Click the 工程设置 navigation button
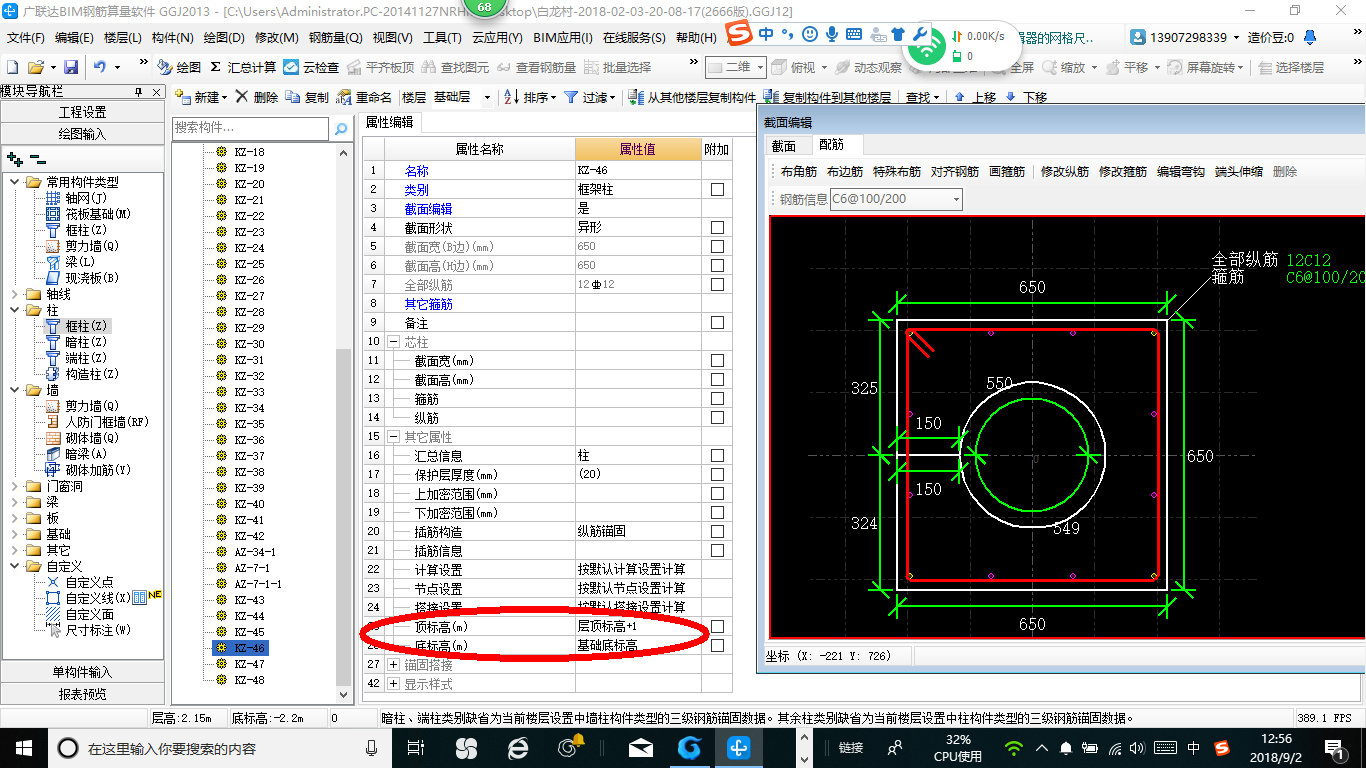This screenshot has height=768, width=1366. pyautogui.click(x=82, y=112)
